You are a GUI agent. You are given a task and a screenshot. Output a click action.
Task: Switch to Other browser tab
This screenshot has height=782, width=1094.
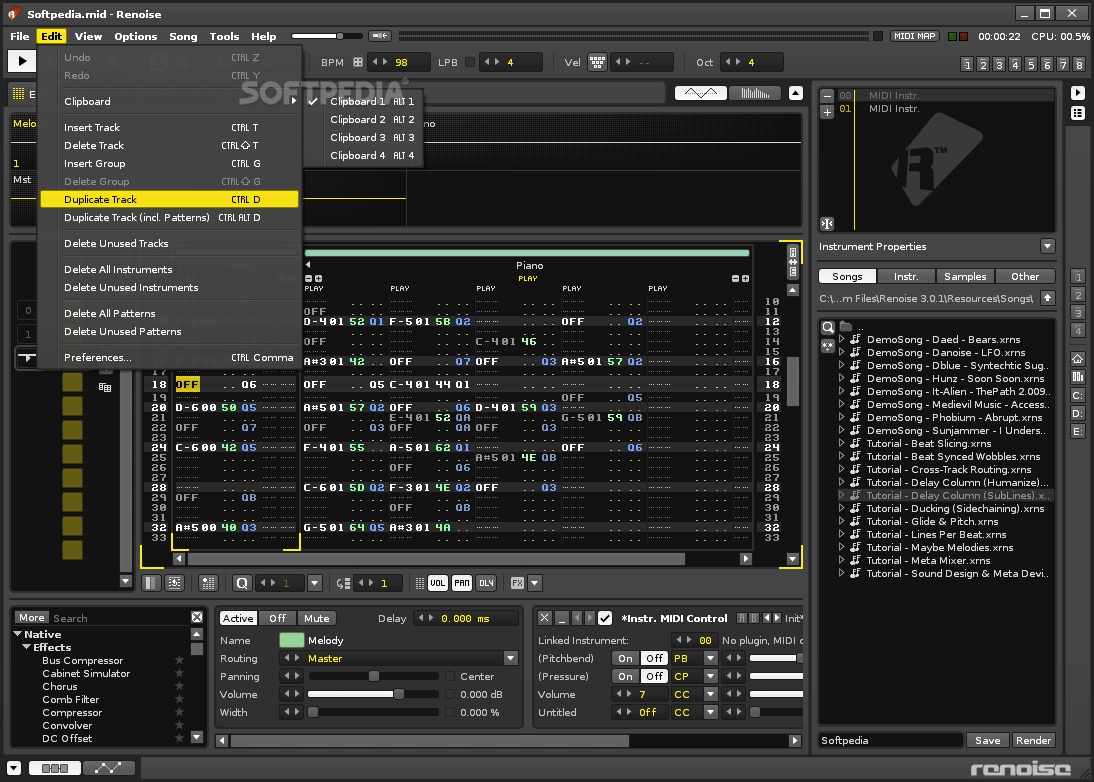[1025, 277]
